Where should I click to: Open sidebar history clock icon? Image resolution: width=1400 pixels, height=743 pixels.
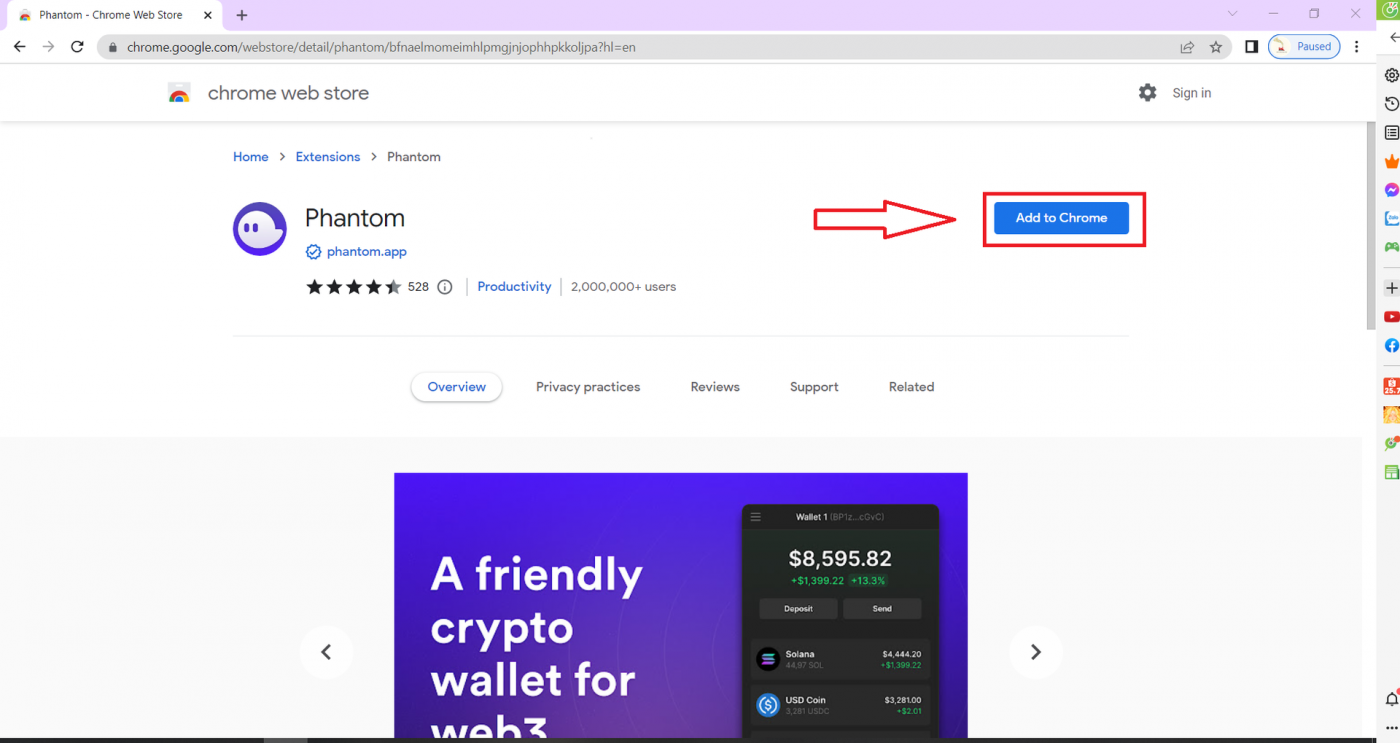1391,104
